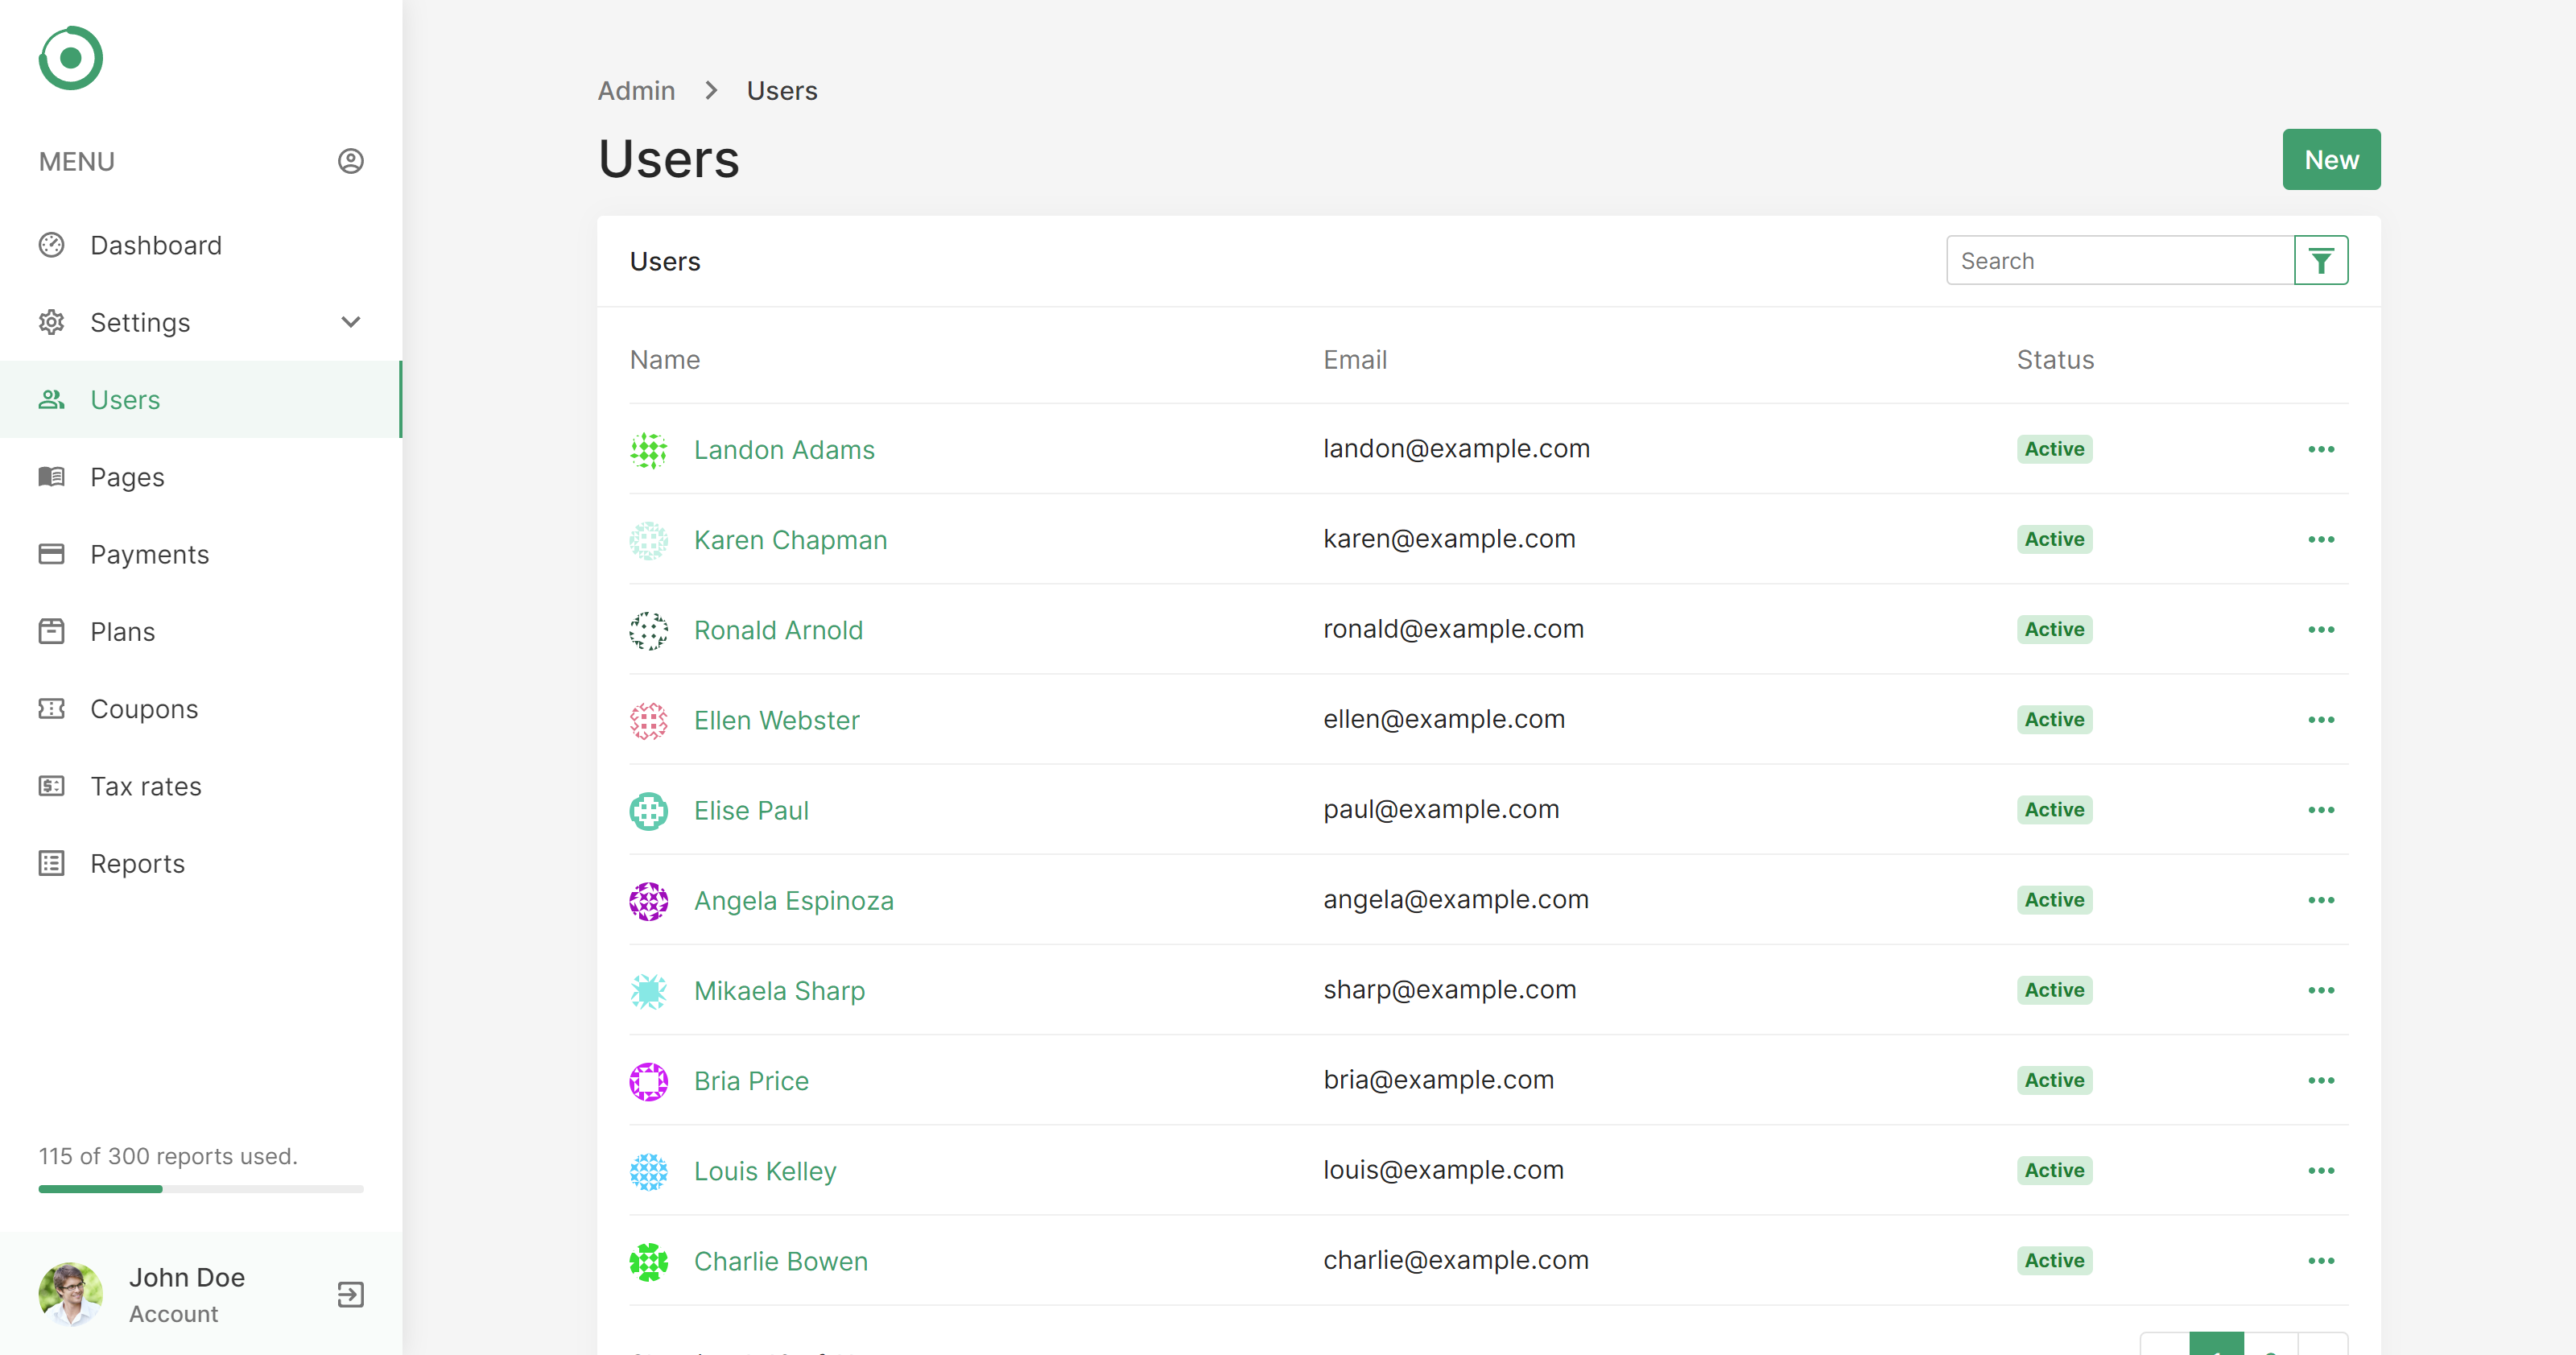
Task: Click the Active badge for Landon Adams
Action: click(x=2054, y=450)
